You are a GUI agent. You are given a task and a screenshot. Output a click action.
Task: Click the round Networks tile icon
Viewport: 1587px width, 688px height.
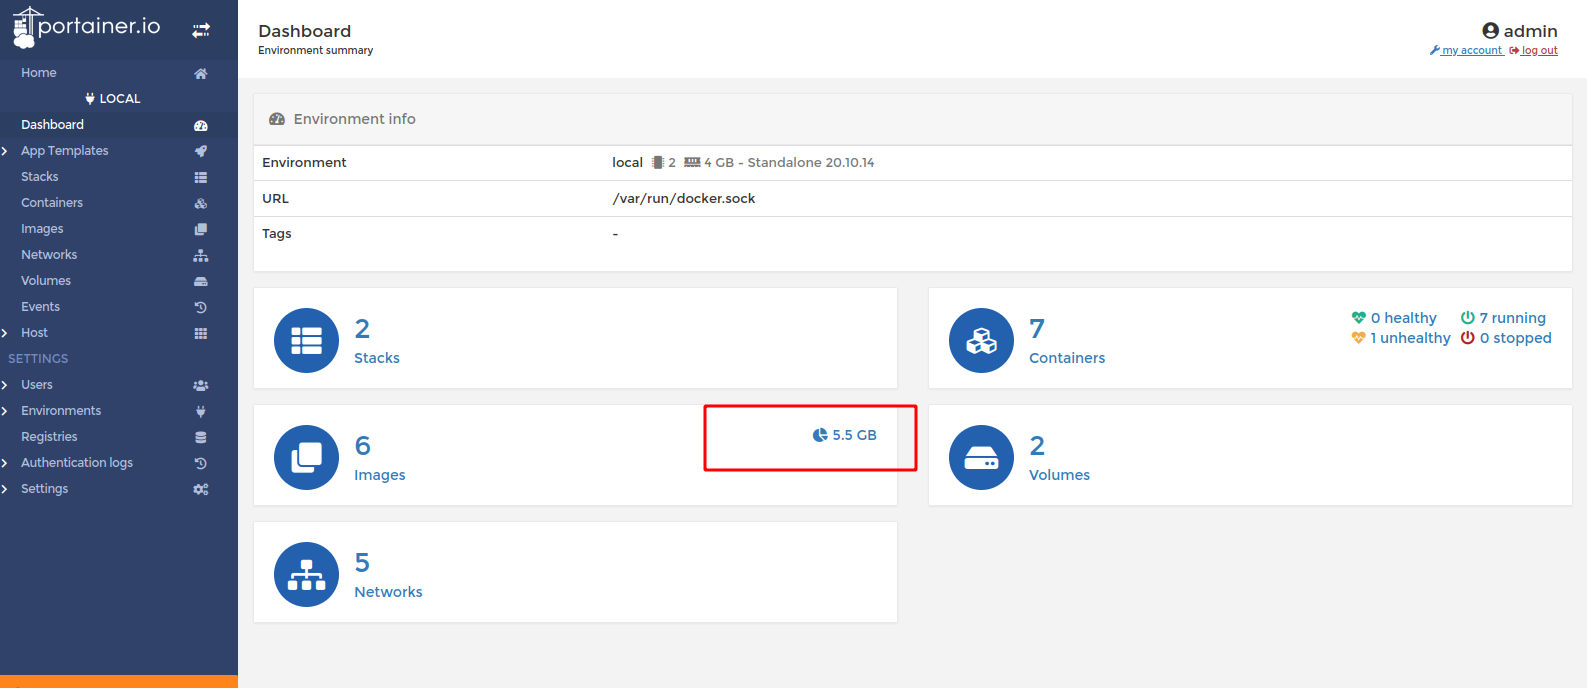pyautogui.click(x=306, y=574)
